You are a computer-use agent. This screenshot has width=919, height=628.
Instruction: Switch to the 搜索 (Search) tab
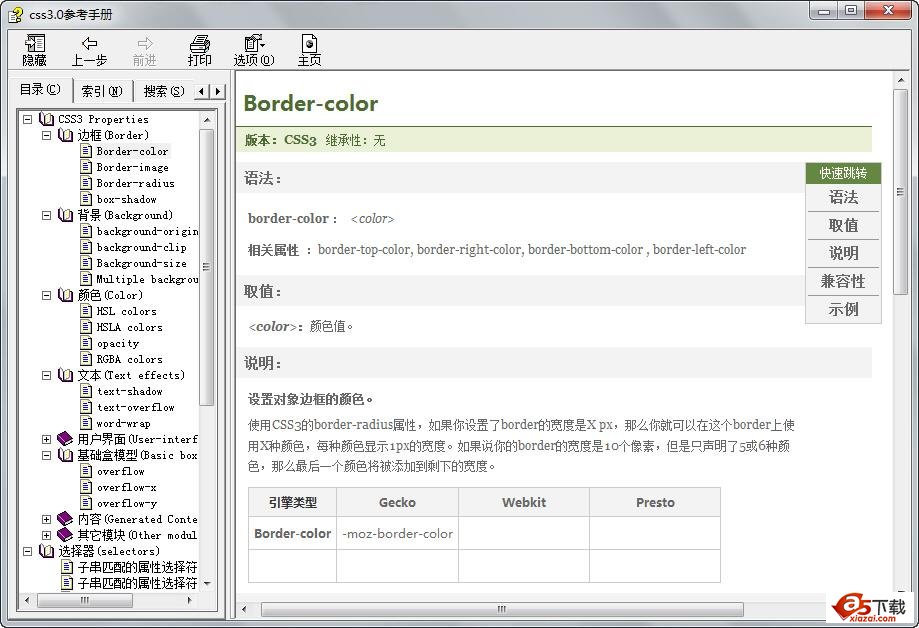coord(163,91)
